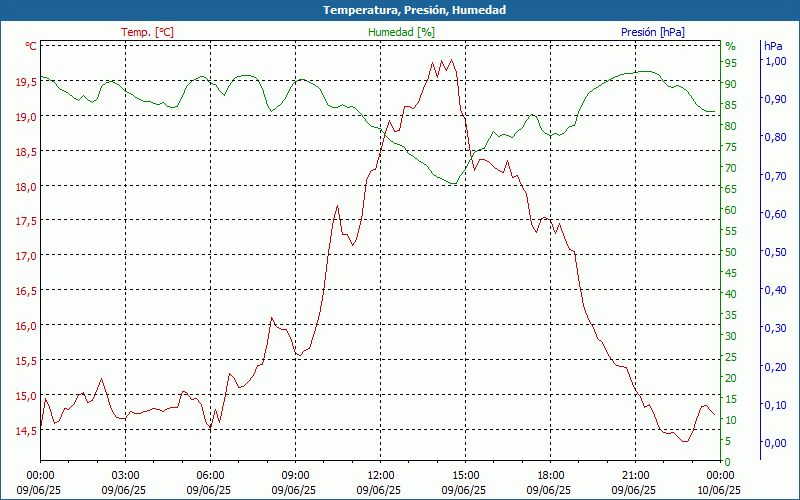This screenshot has height=500, width=800.
Task: Click the '0,60' pressure axis value
Action: pos(775,214)
